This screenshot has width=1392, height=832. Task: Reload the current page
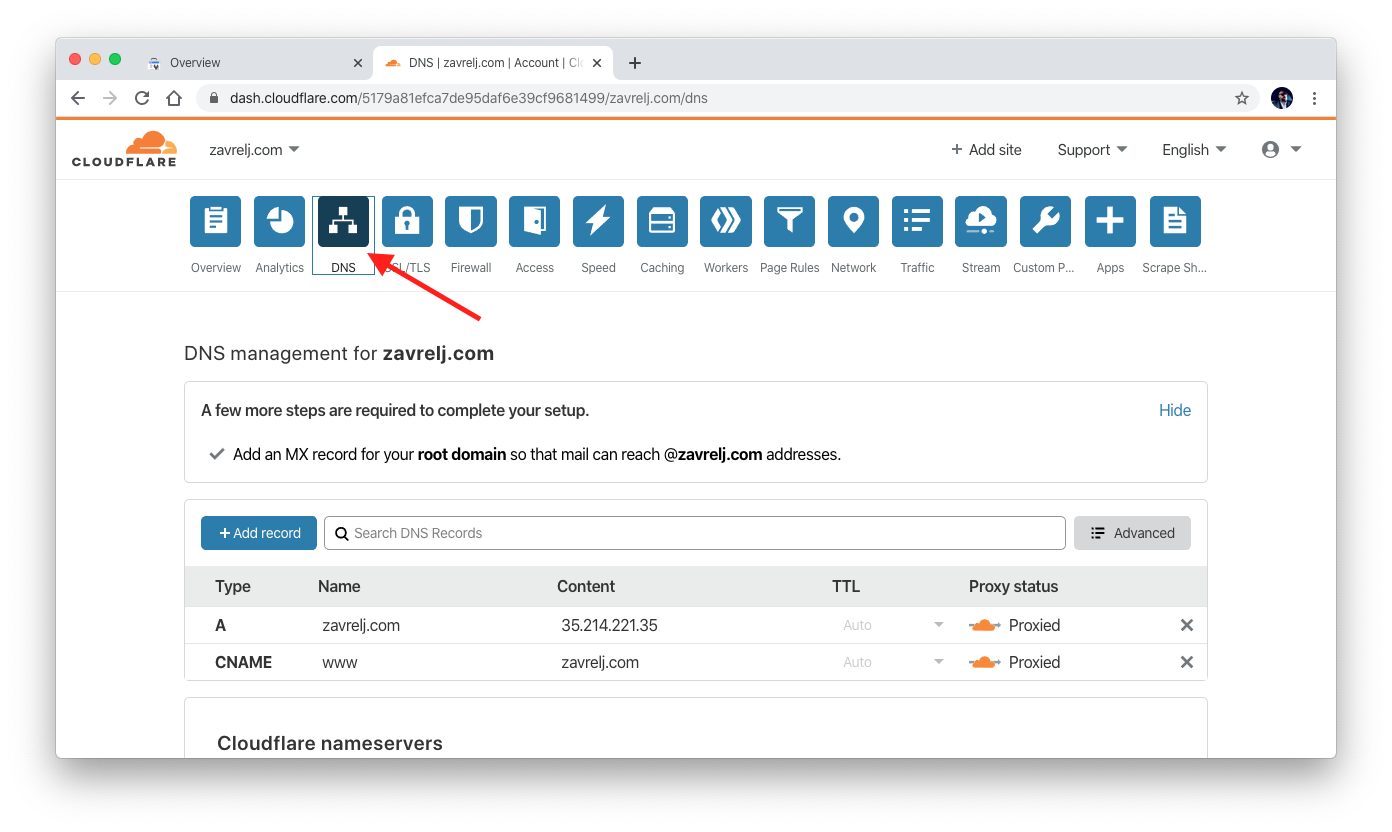point(142,98)
